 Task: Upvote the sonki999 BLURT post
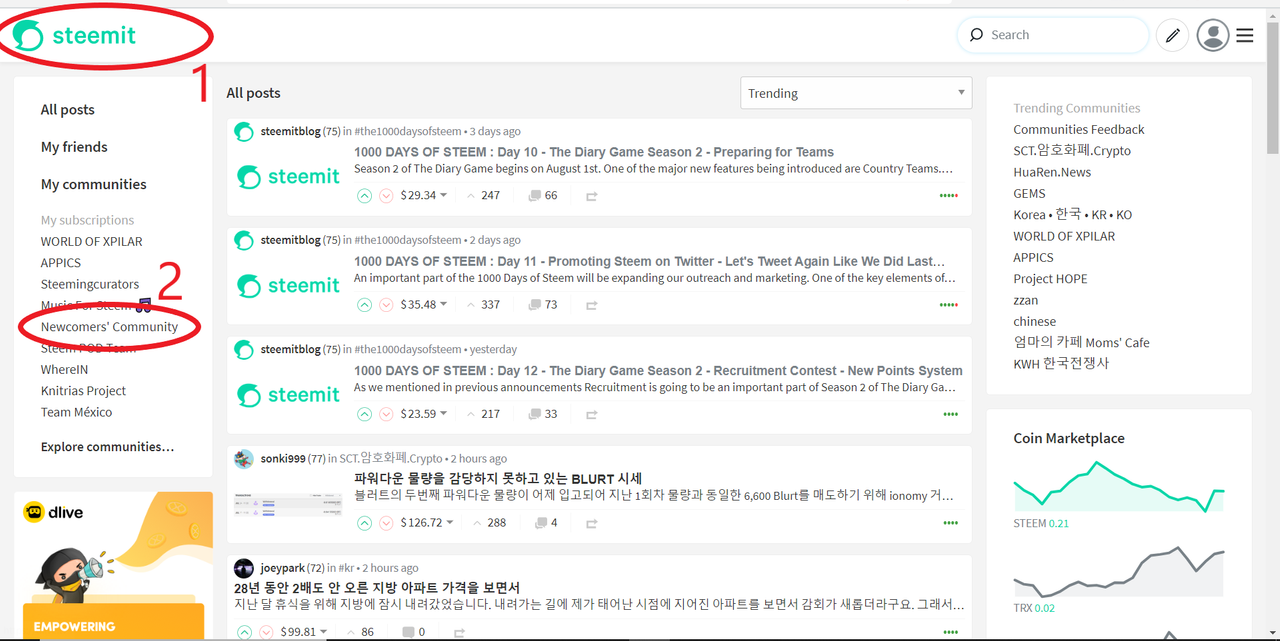coord(364,523)
